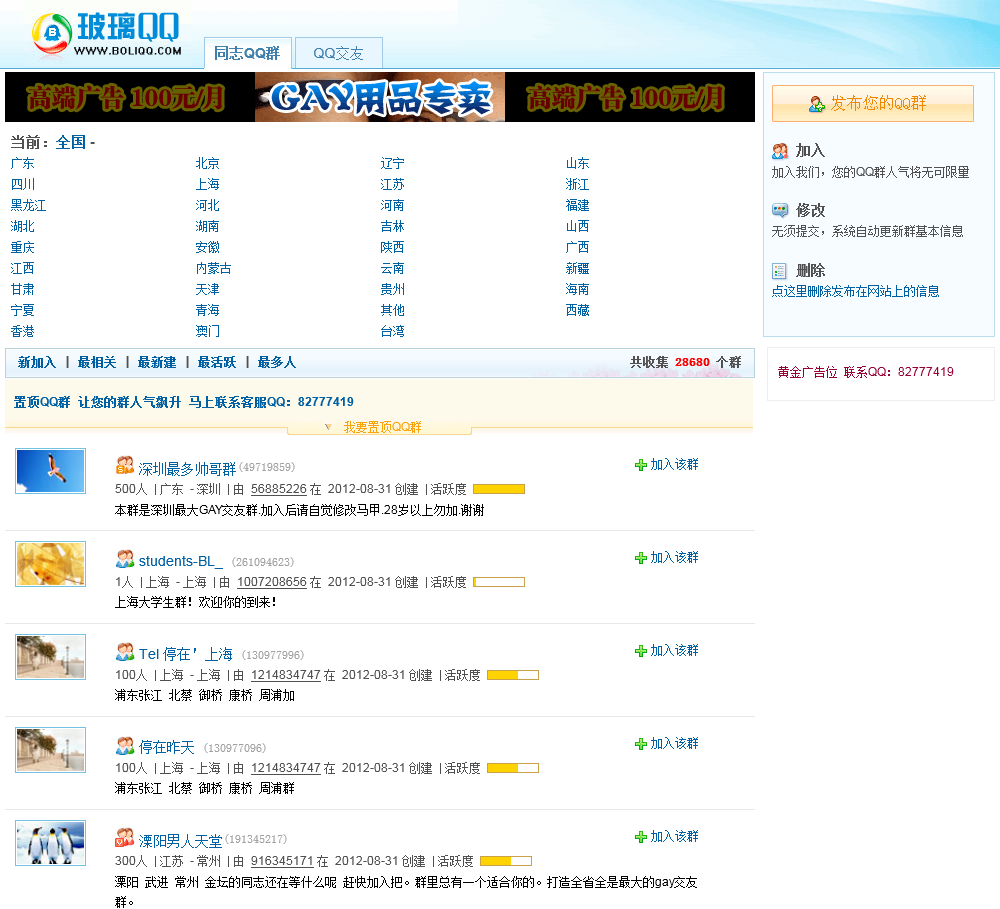
Task: Click 置顶QQ群 promotion text line
Action: coord(184,402)
